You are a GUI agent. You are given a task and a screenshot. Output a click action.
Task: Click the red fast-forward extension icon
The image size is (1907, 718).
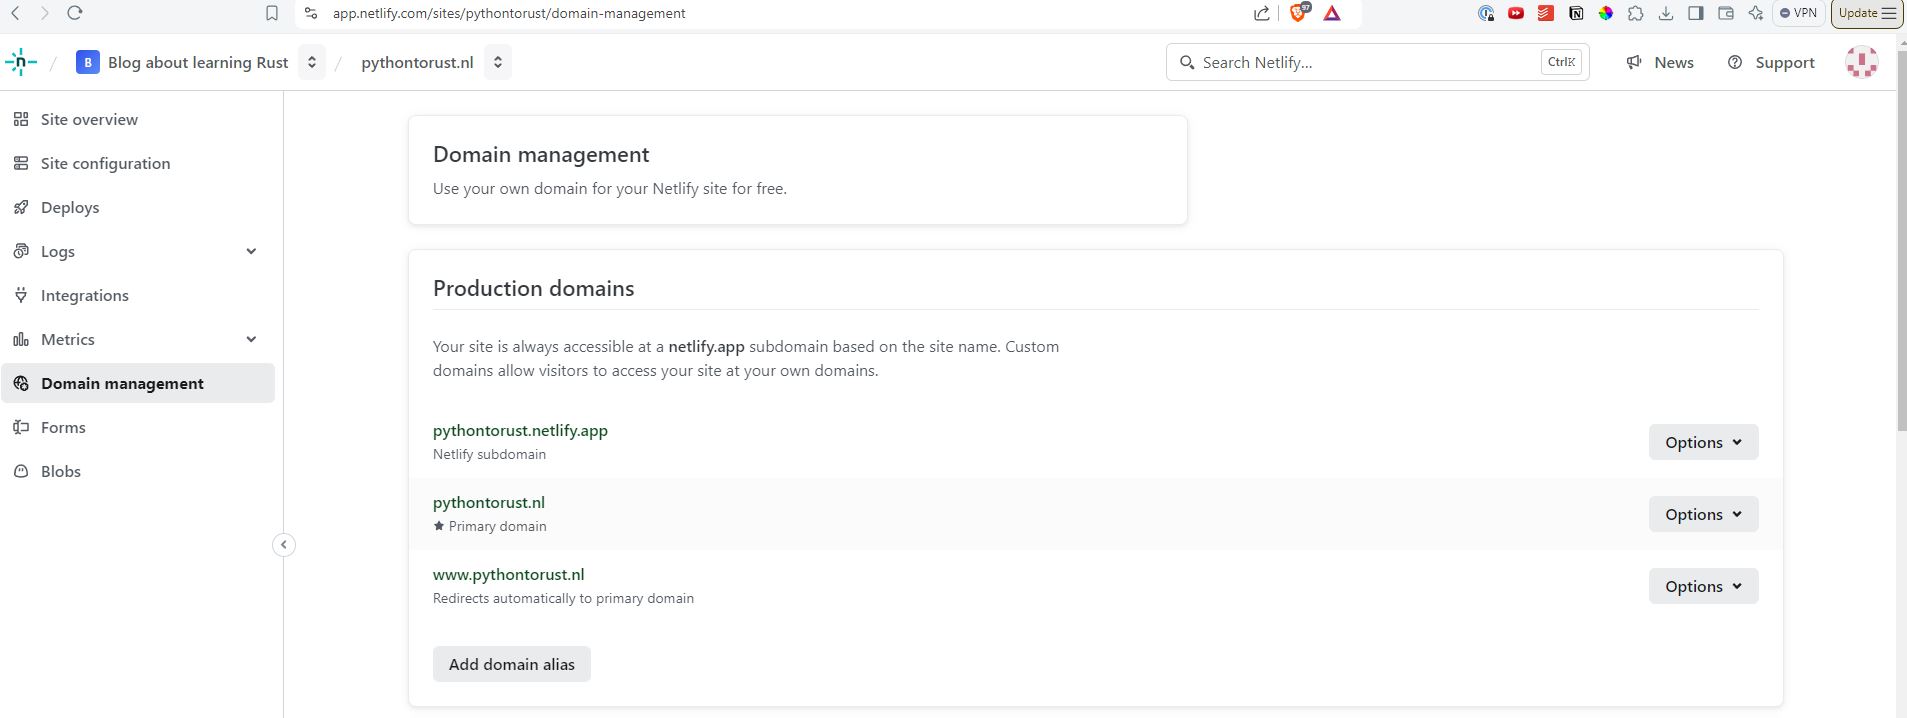1516,13
